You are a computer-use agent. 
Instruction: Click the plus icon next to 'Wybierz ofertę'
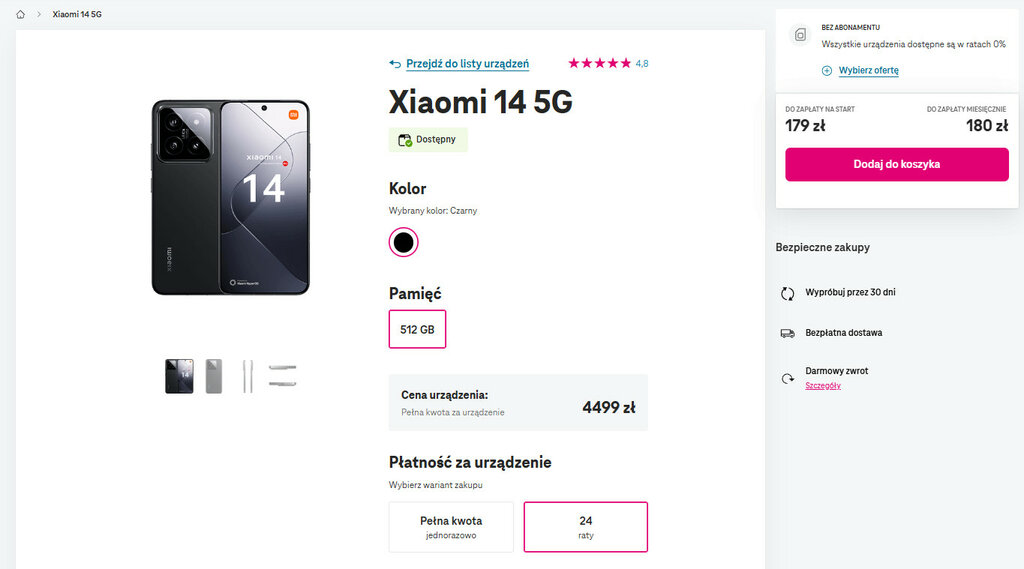click(827, 71)
